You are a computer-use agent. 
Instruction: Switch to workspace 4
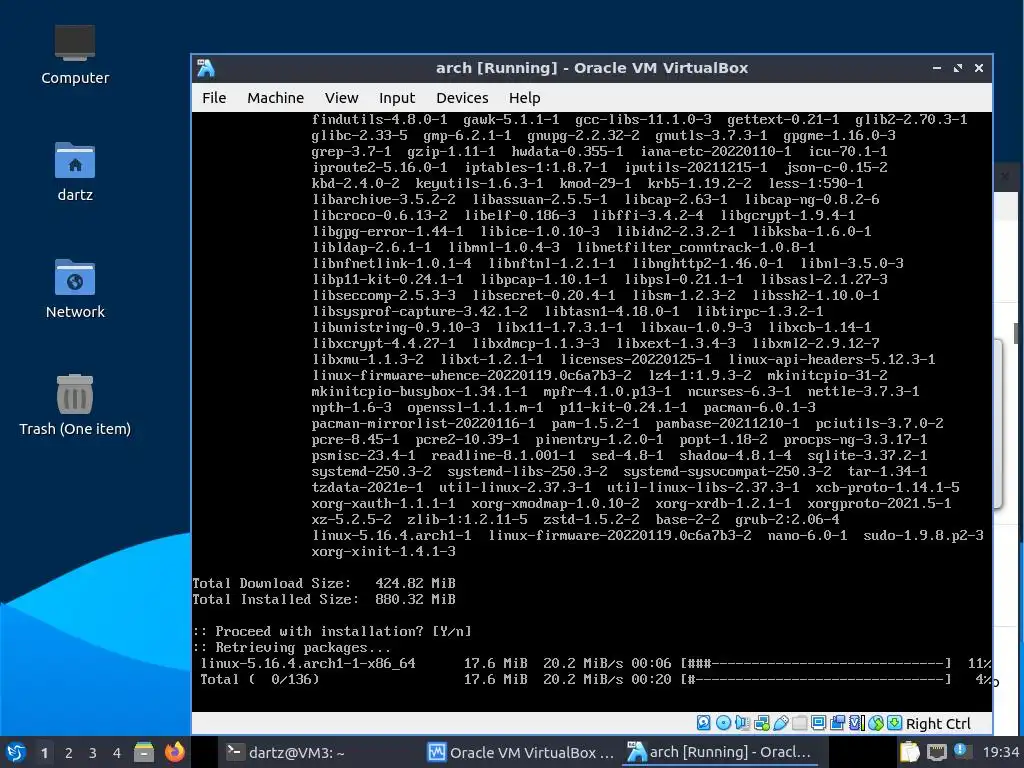117,753
